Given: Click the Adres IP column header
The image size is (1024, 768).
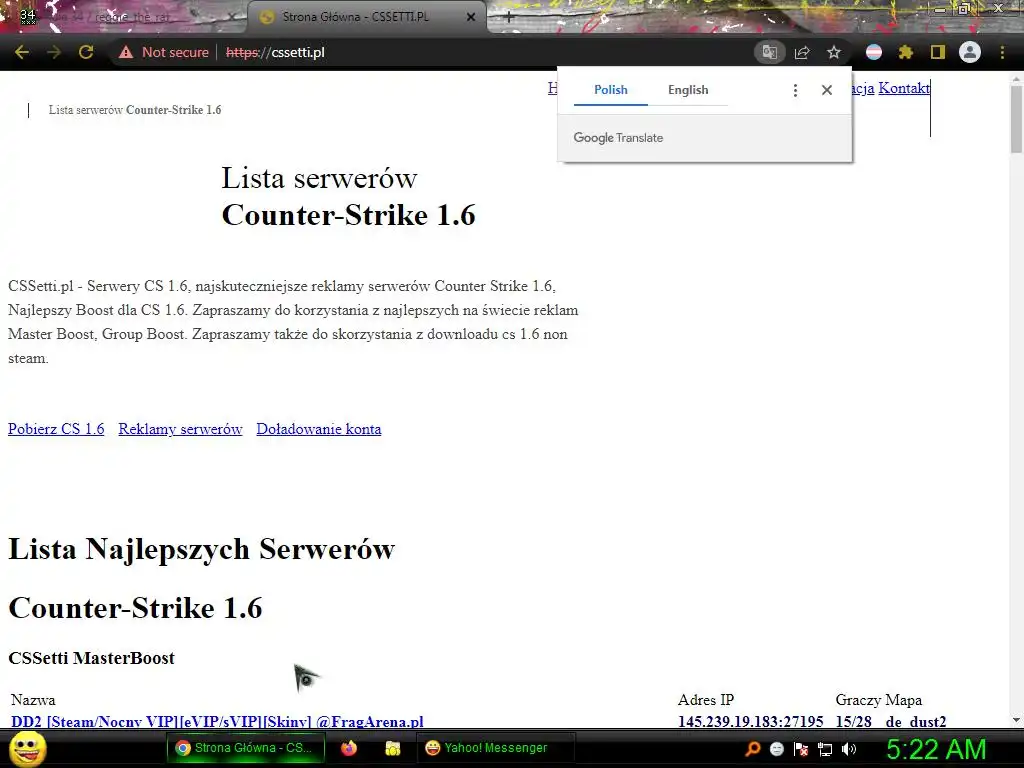Looking at the screenshot, I should [x=706, y=700].
